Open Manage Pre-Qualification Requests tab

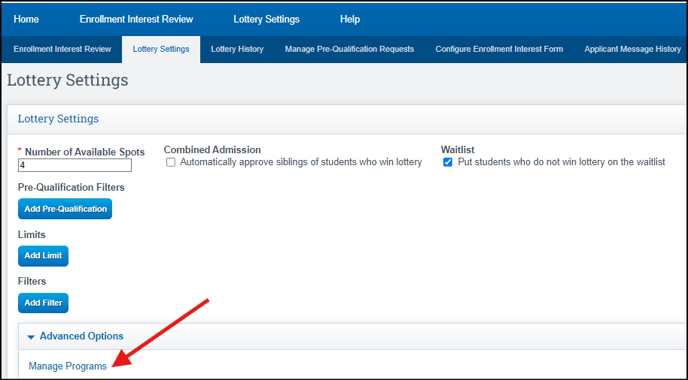click(349, 49)
